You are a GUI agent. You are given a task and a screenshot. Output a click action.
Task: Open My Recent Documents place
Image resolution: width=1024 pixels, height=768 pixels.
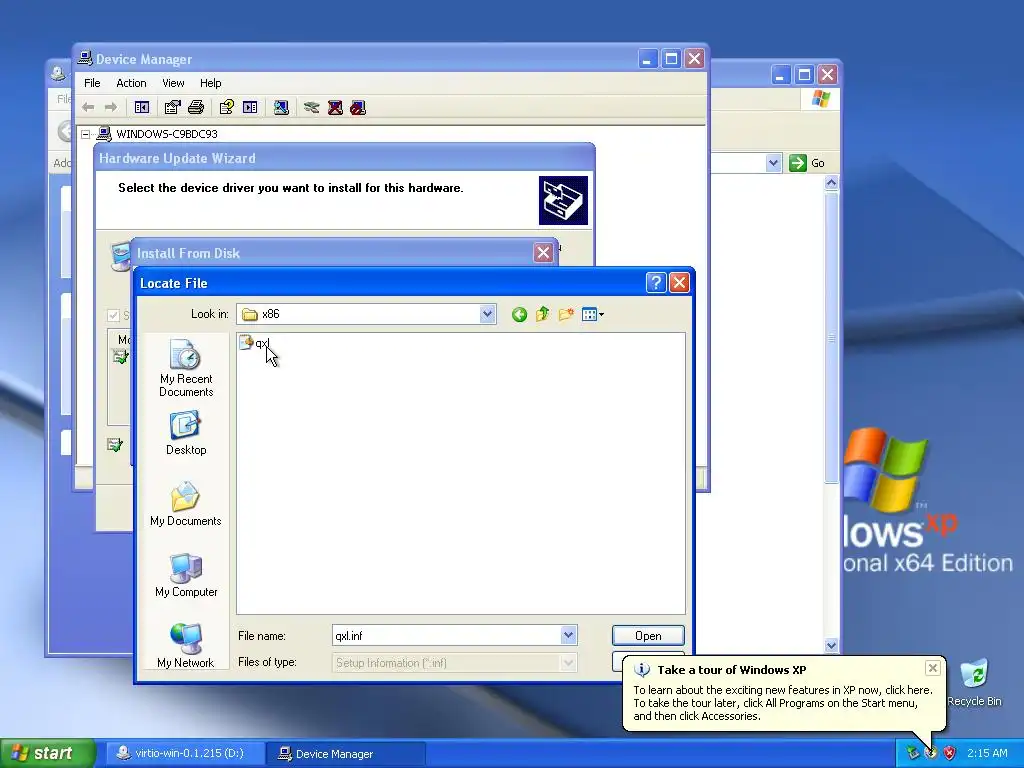(186, 368)
